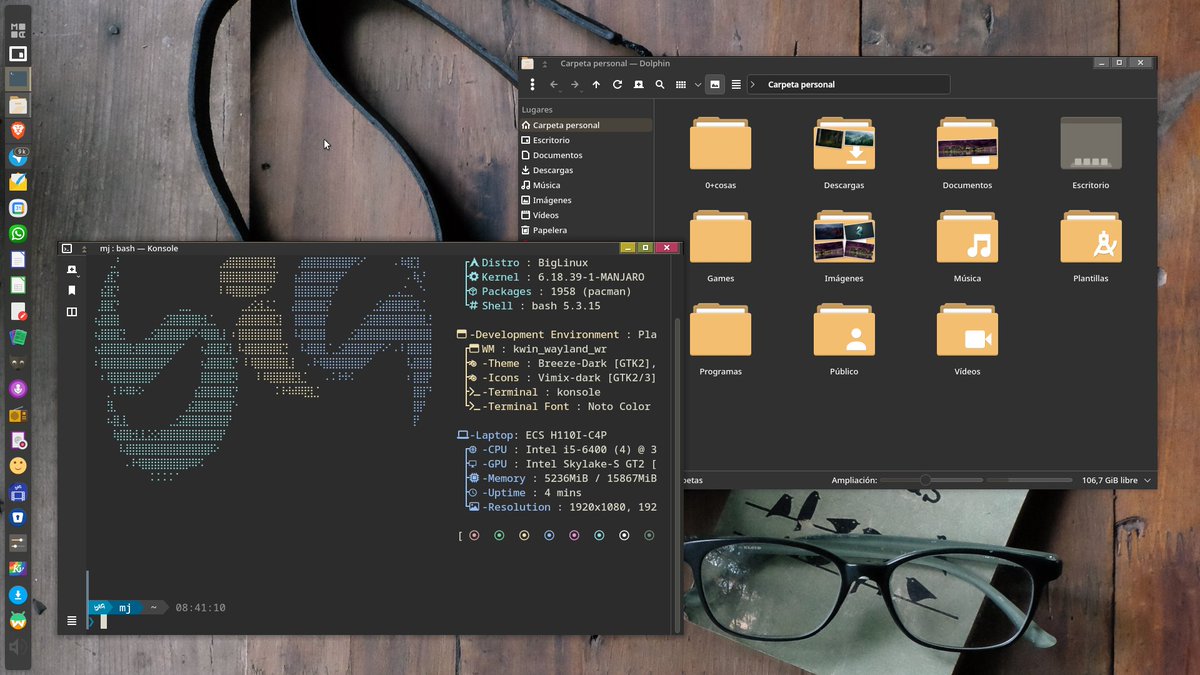Launch Brave browser from the dock
The height and width of the screenshot is (675, 1200).
point(18,131)
